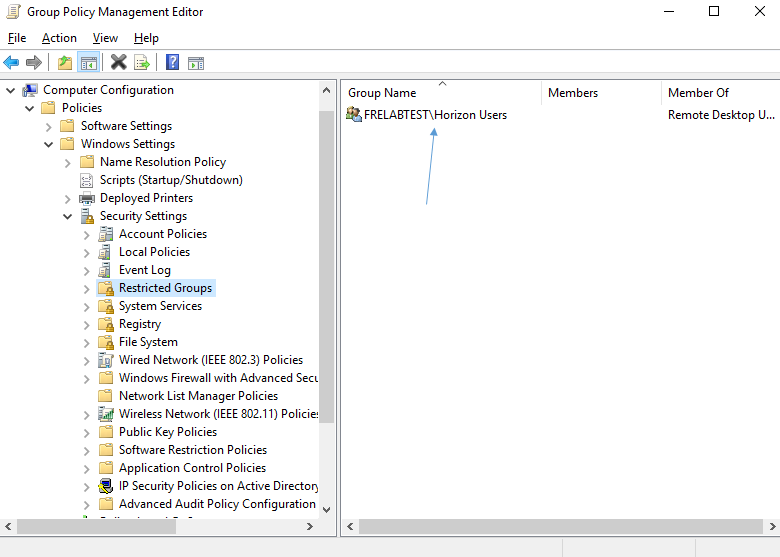The image size is (780, 557).
Task: Click the Up One Level folder icon
Action: 65,63
